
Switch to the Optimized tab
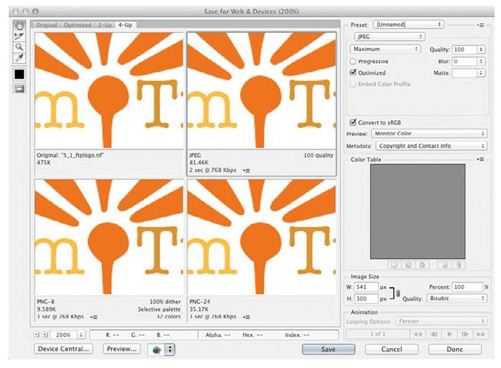point(77,25)
